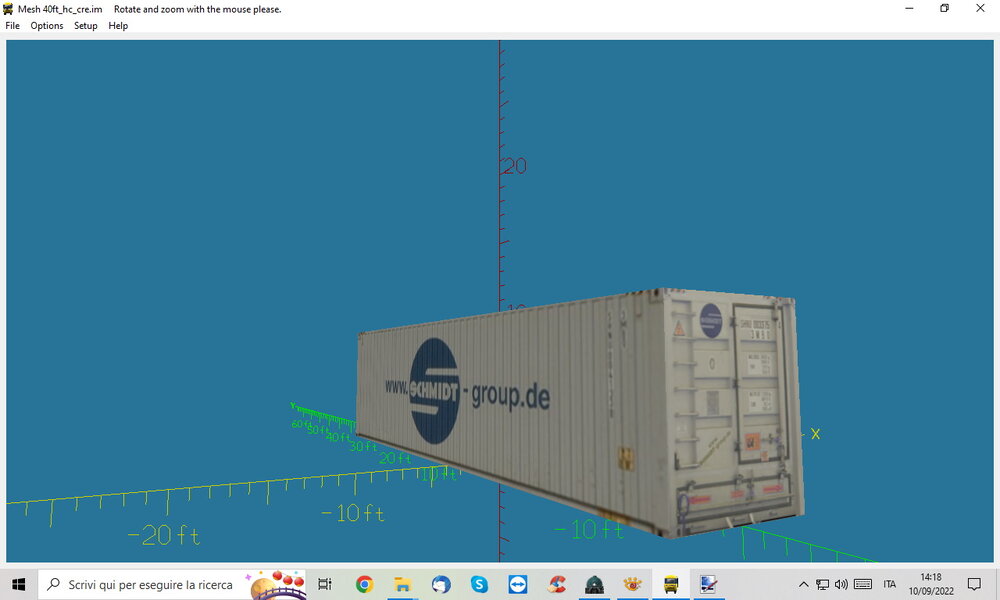
Task: Open the Setup menu
Action: coord(85,26)
